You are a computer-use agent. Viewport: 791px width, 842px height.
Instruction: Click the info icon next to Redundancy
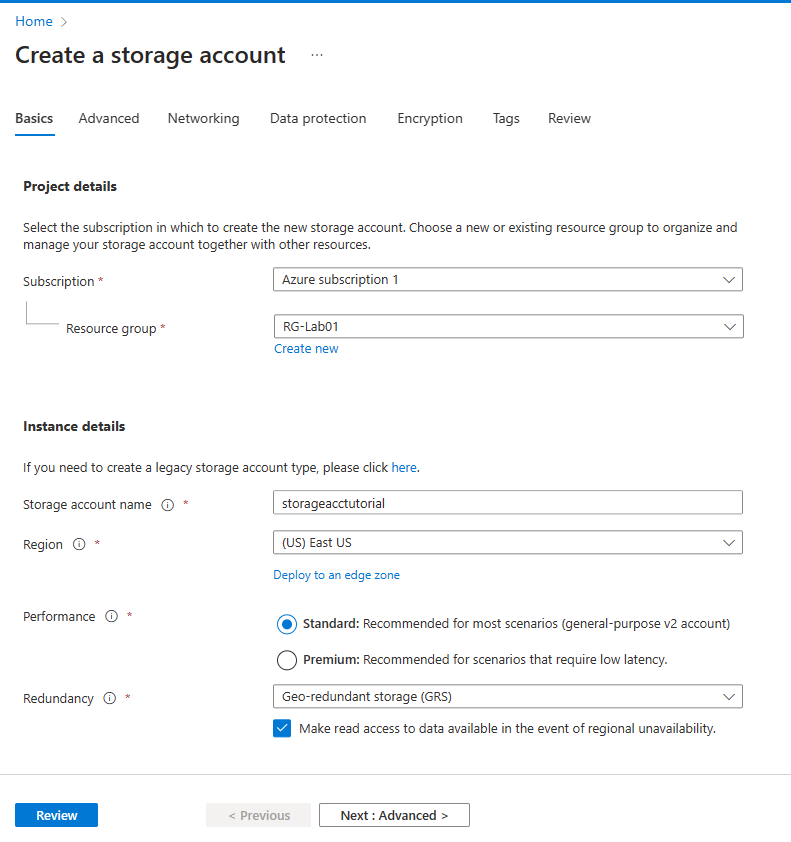tap(109, 698)
